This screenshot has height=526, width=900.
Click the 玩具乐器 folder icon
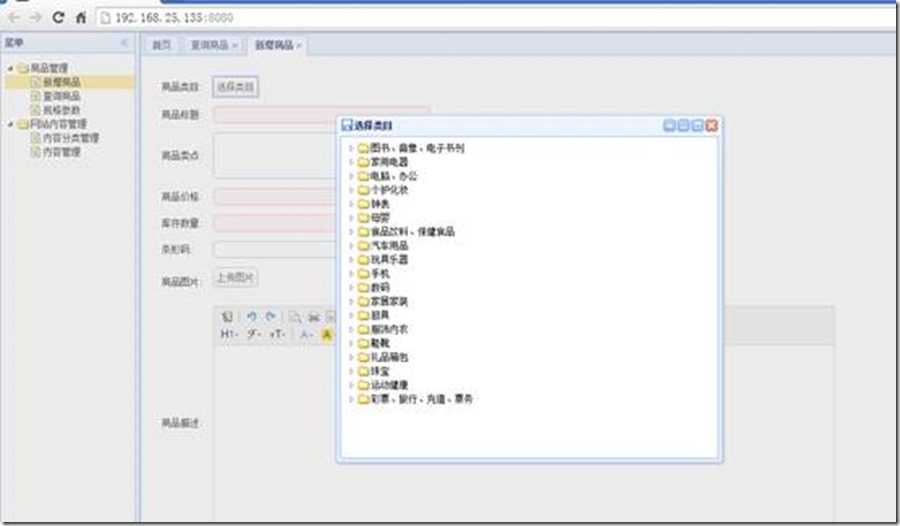coord(363,260)
